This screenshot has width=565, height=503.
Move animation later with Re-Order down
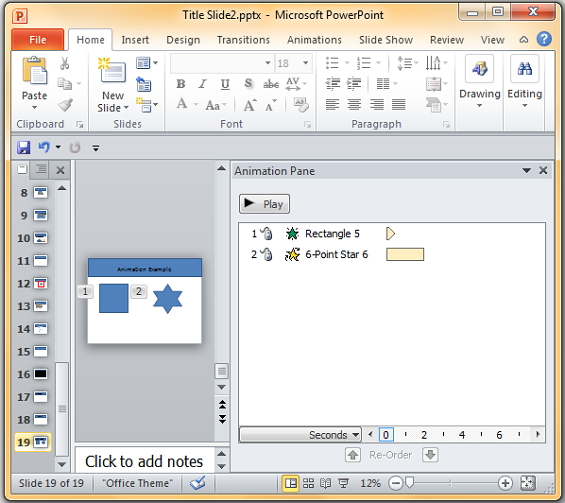(x=430, y=455)
